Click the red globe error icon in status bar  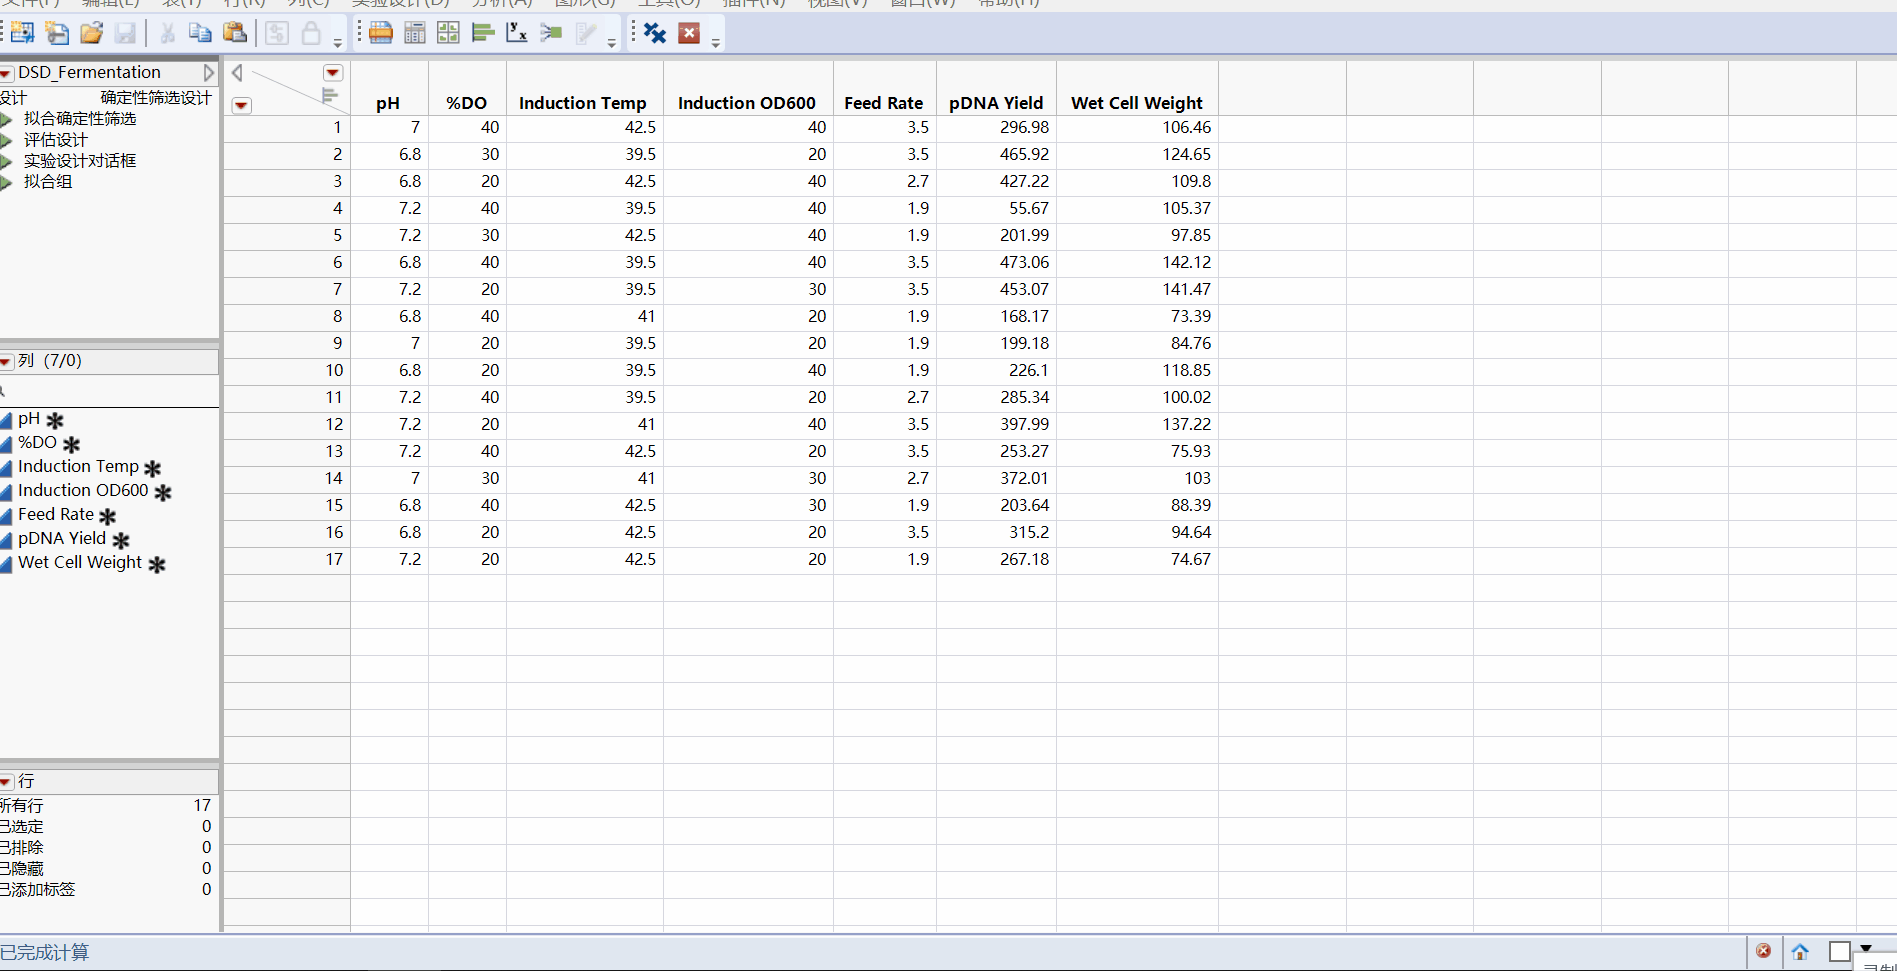click(x=1763, y=951)
